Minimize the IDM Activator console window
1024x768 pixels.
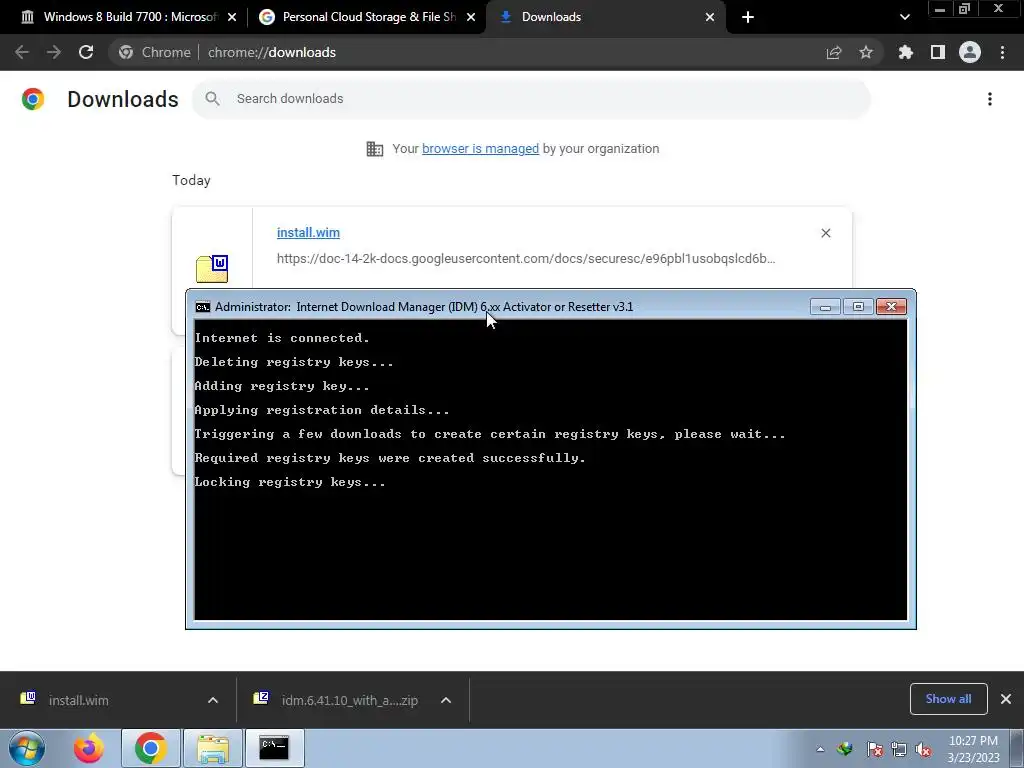click(x=825, y=307)
